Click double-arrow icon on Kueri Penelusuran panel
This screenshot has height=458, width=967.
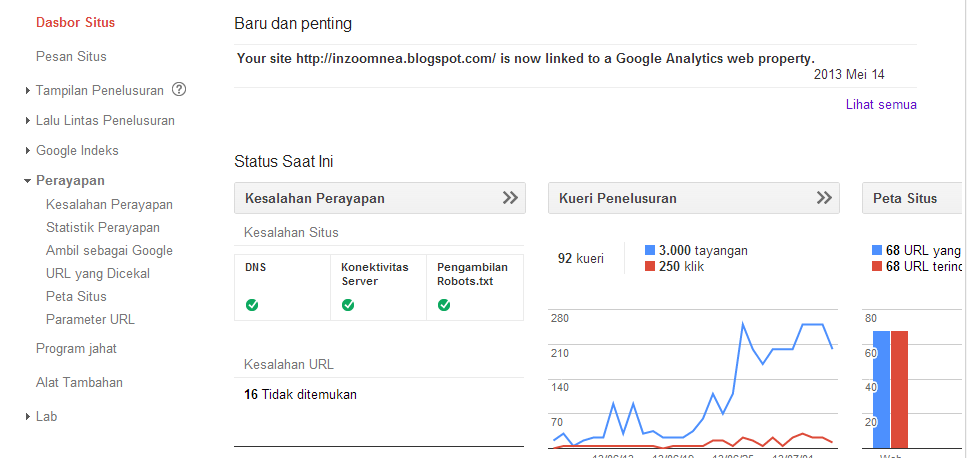(824, 198)
